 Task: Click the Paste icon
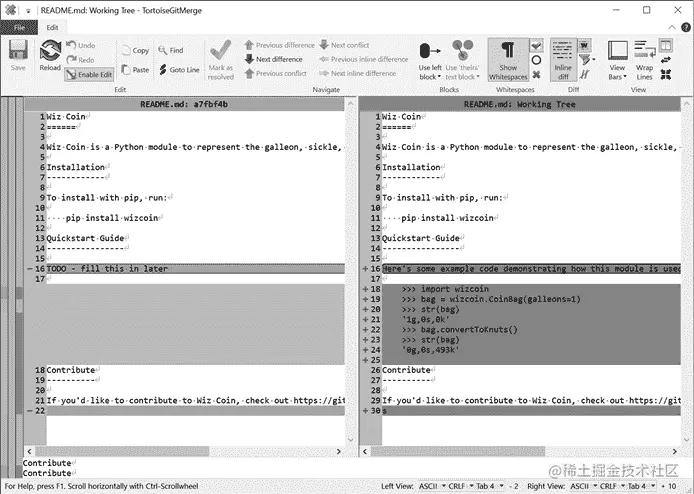pos(126,69)
